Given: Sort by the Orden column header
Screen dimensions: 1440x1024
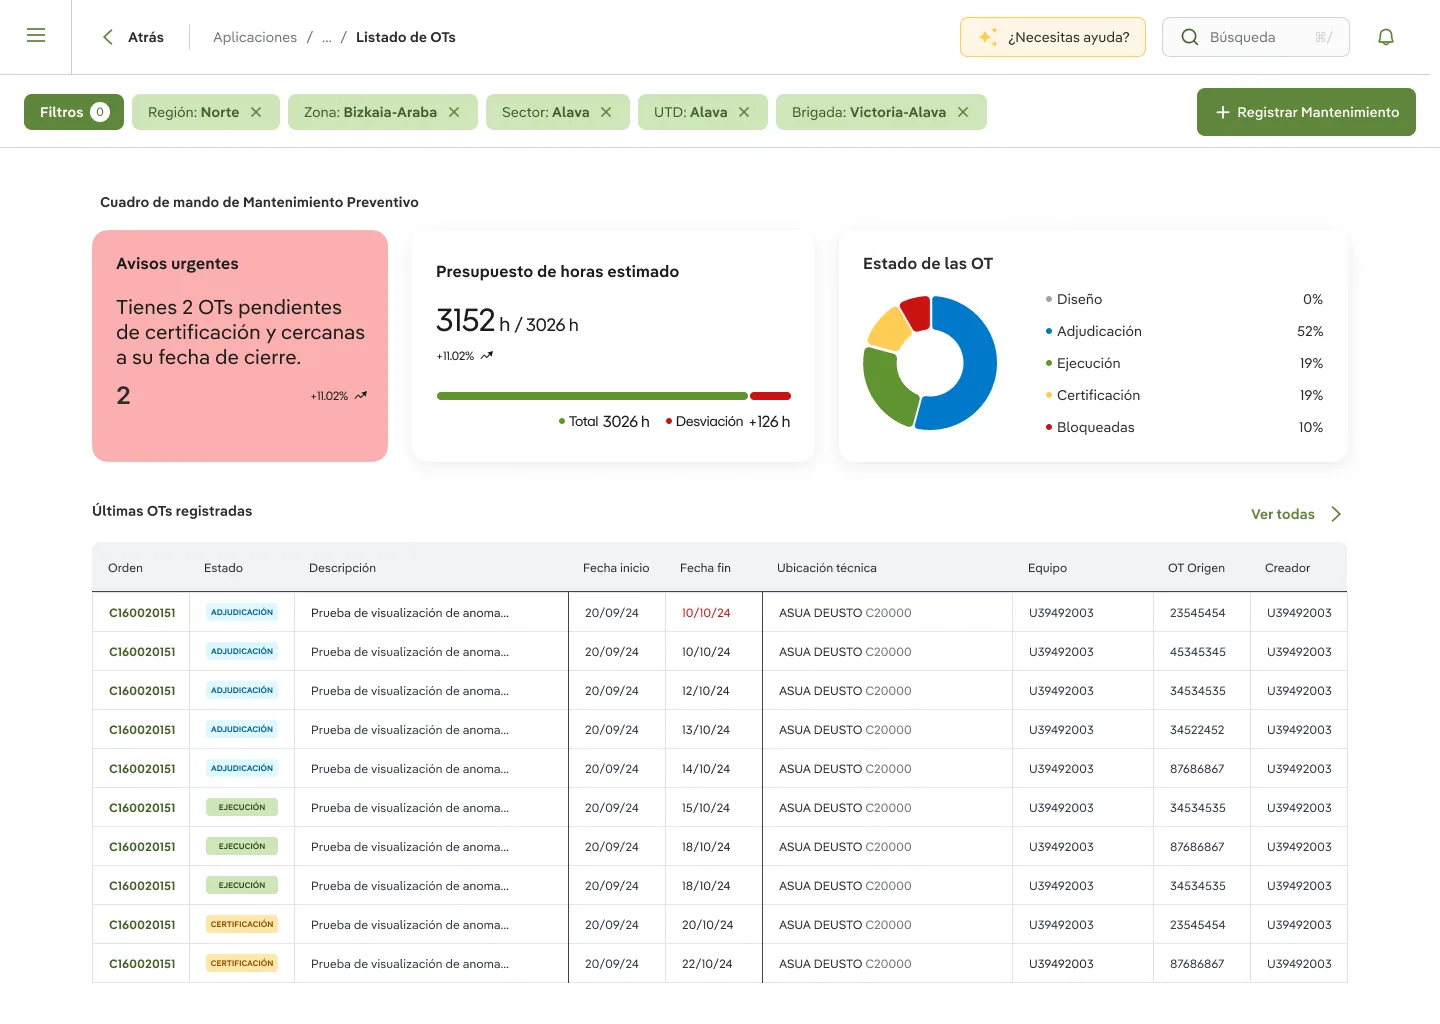Looking at the screenshot, I should (x=125, y=568).
